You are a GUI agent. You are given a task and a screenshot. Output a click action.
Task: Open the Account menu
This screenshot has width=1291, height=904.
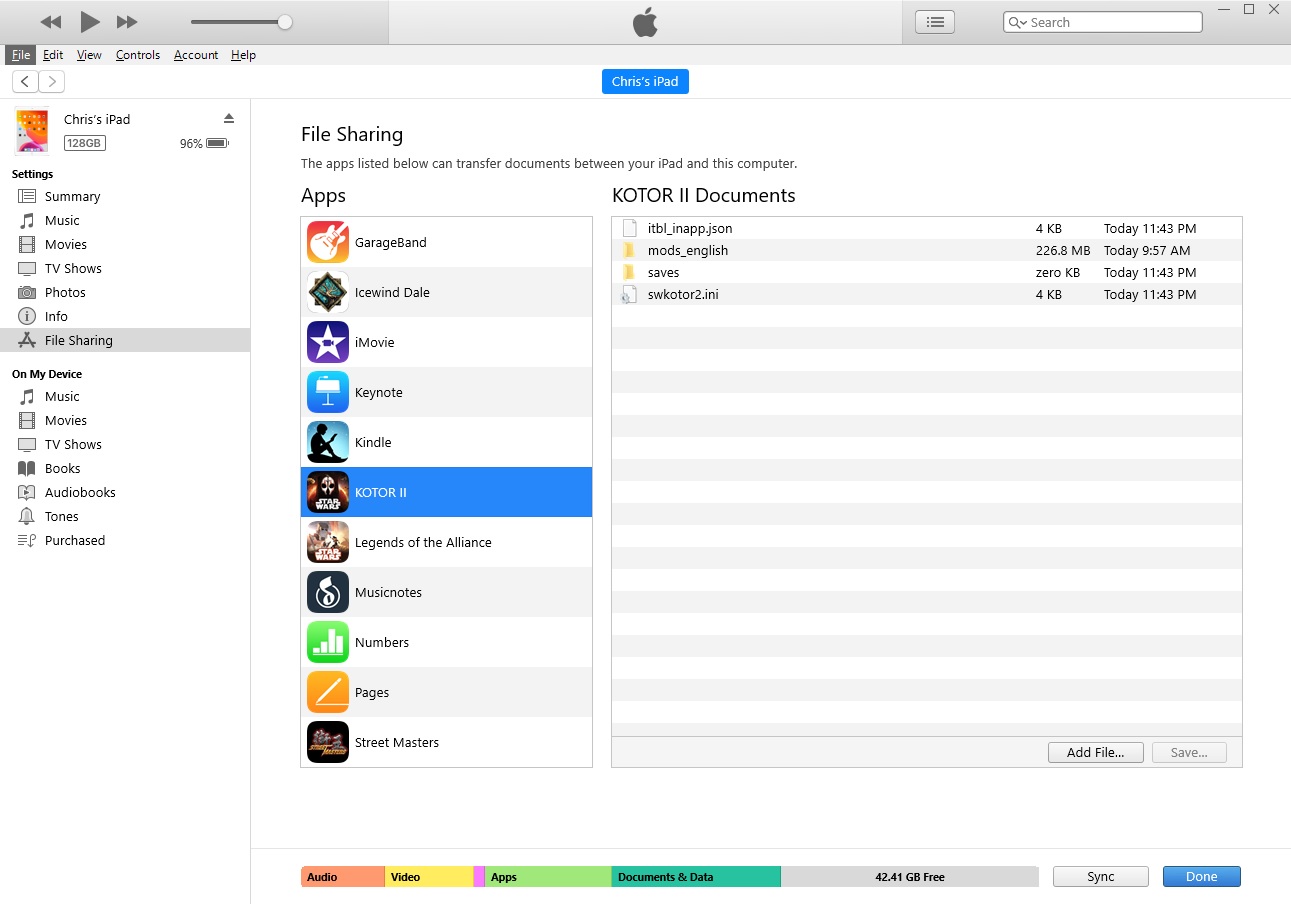click(x=196, y=55)
